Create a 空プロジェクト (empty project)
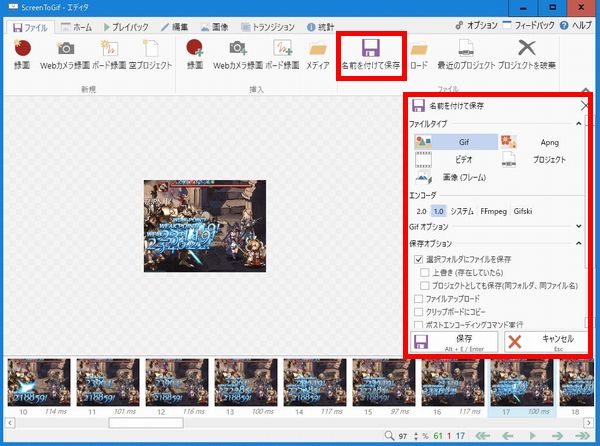Viewport: 600px width, 446px height. [x=150, y=54]
